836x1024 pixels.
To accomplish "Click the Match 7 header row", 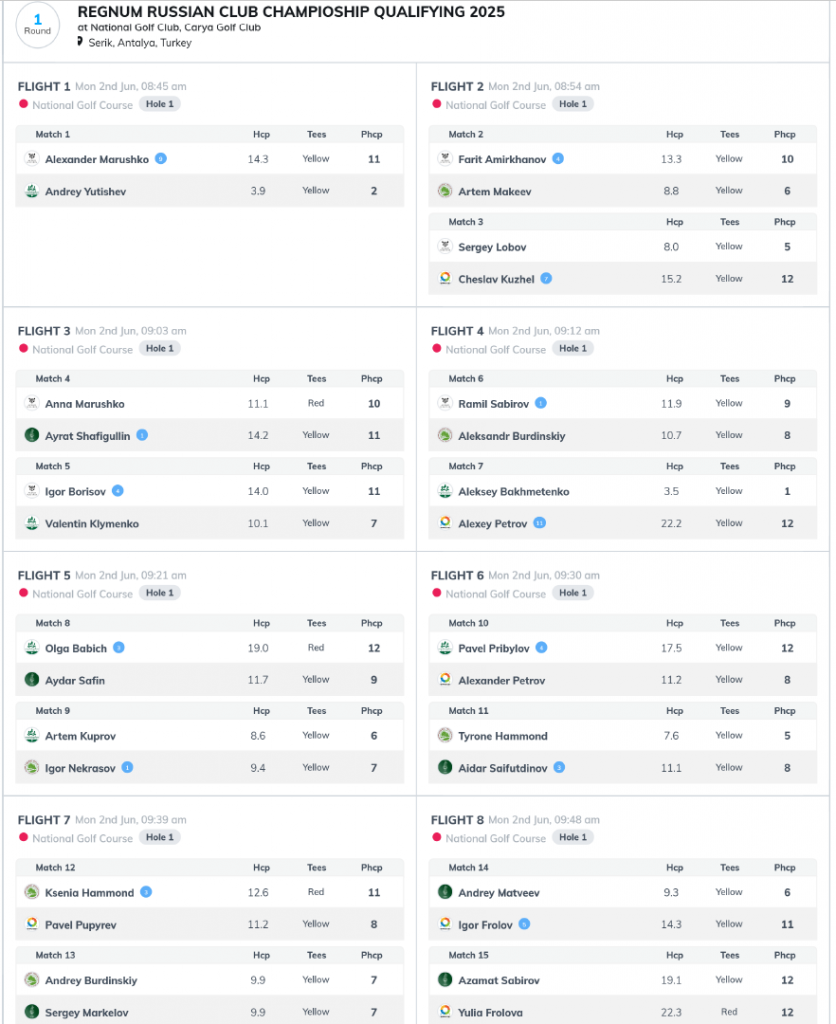I will (x=622, y=466).
